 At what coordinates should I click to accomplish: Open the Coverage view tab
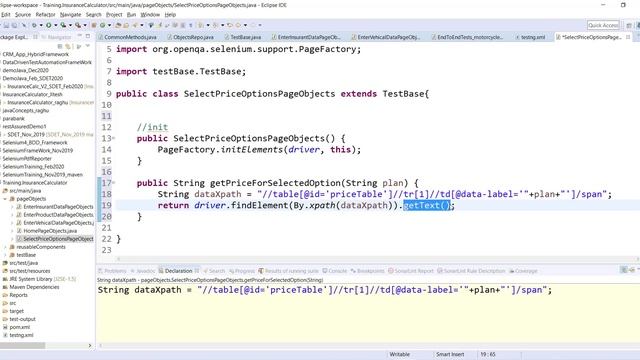[x=523, y=271]
